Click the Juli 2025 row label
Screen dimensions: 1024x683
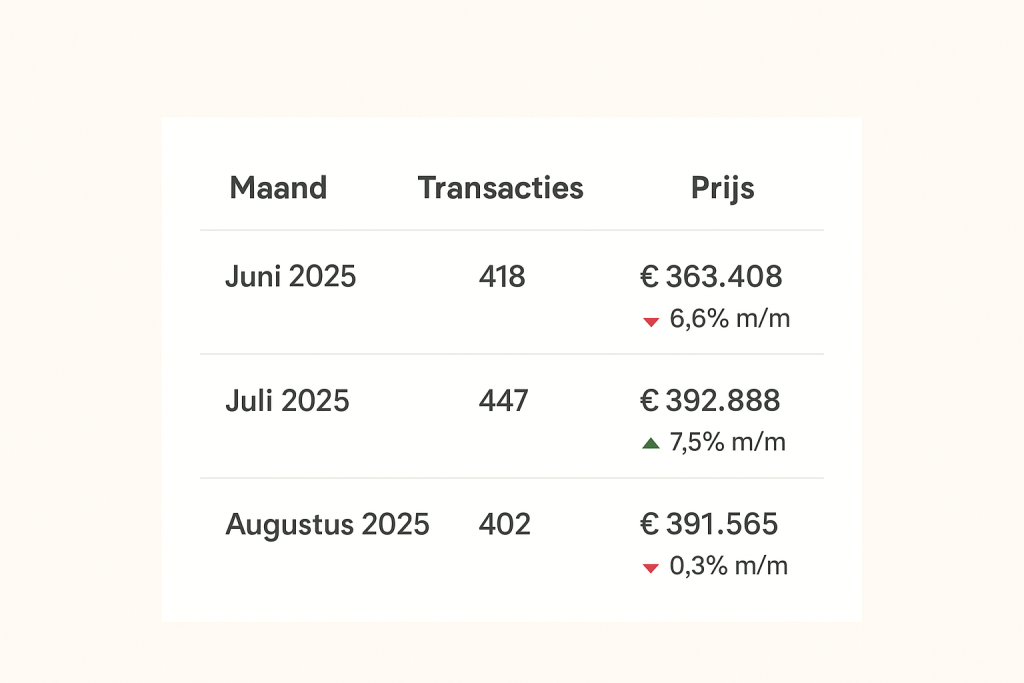tap(287, 401)
